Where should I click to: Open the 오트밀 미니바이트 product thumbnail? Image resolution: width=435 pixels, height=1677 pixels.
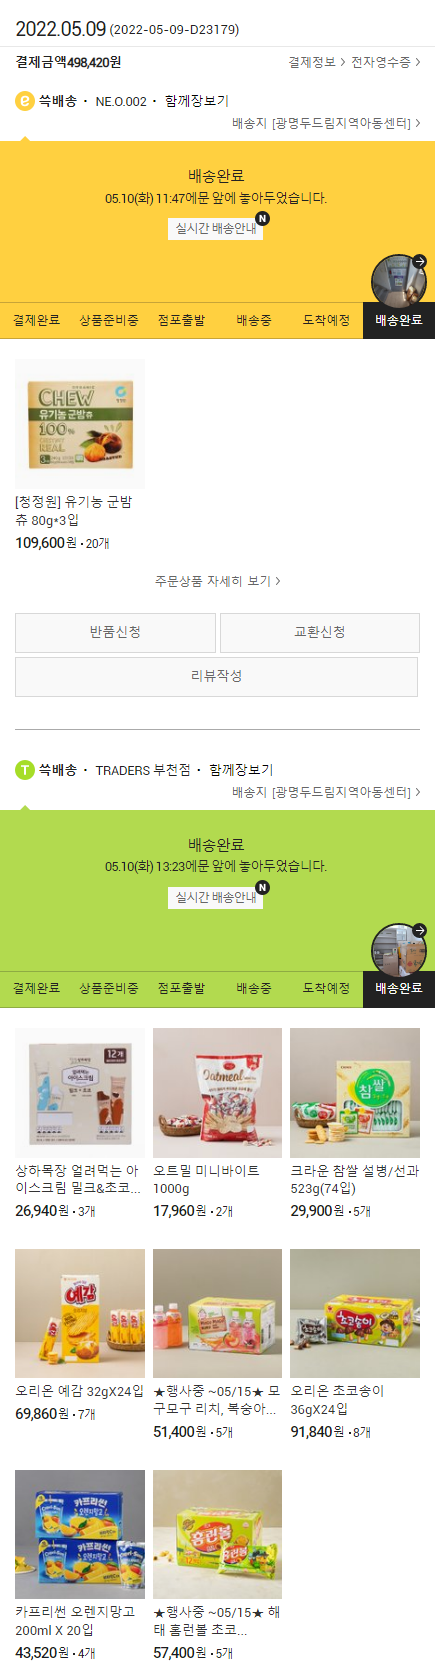[x=218, y=1093]
